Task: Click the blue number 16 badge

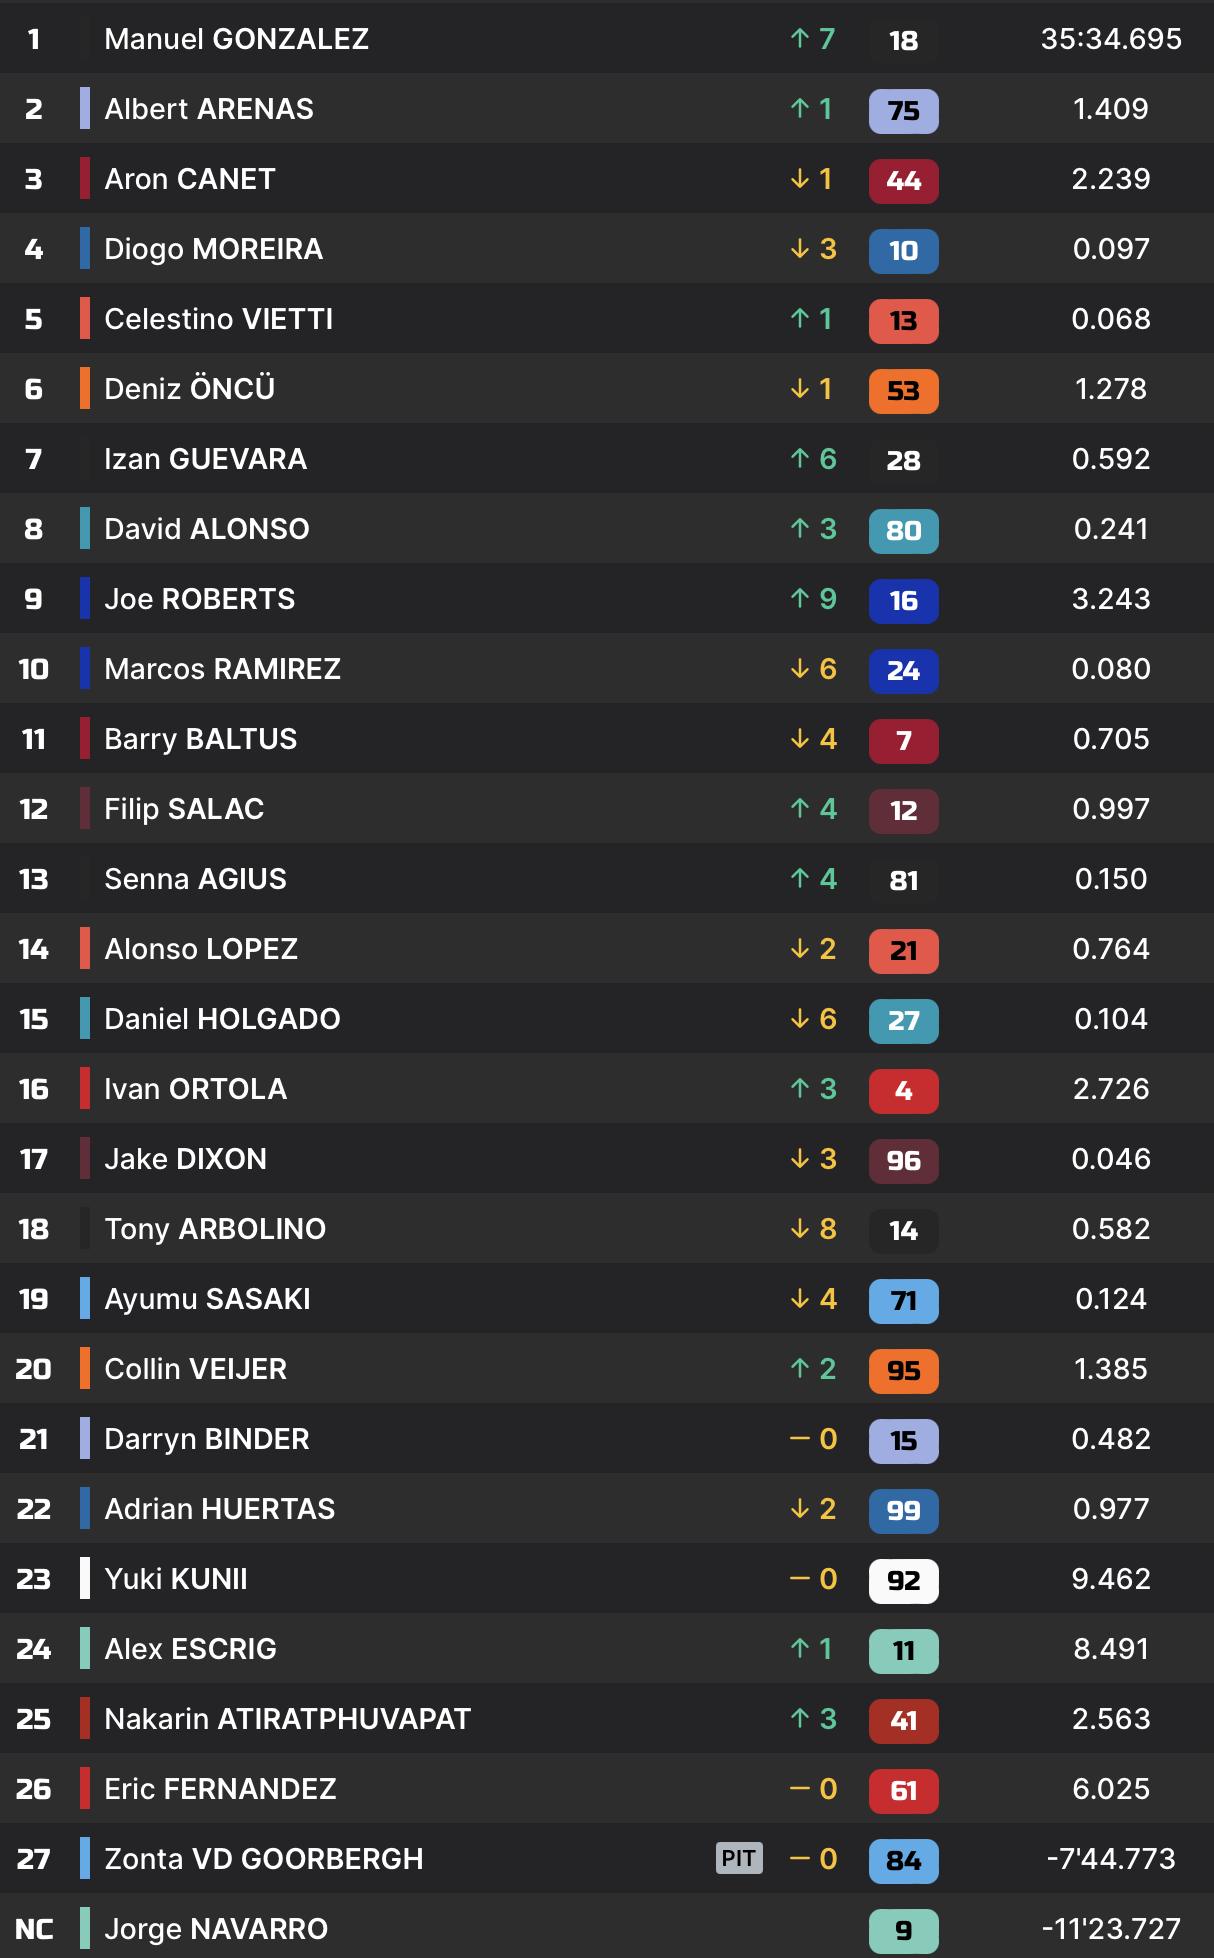Action: [x=903, y=600]
